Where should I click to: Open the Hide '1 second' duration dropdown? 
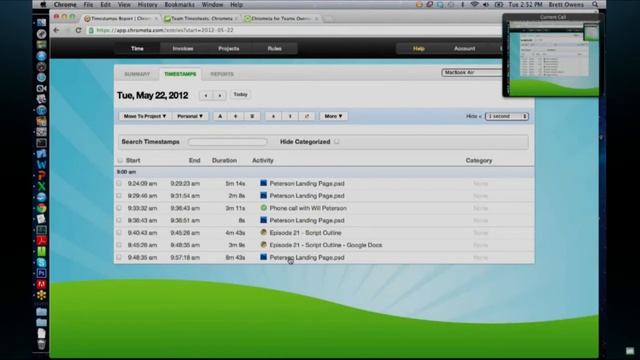(x=507, y=116)
